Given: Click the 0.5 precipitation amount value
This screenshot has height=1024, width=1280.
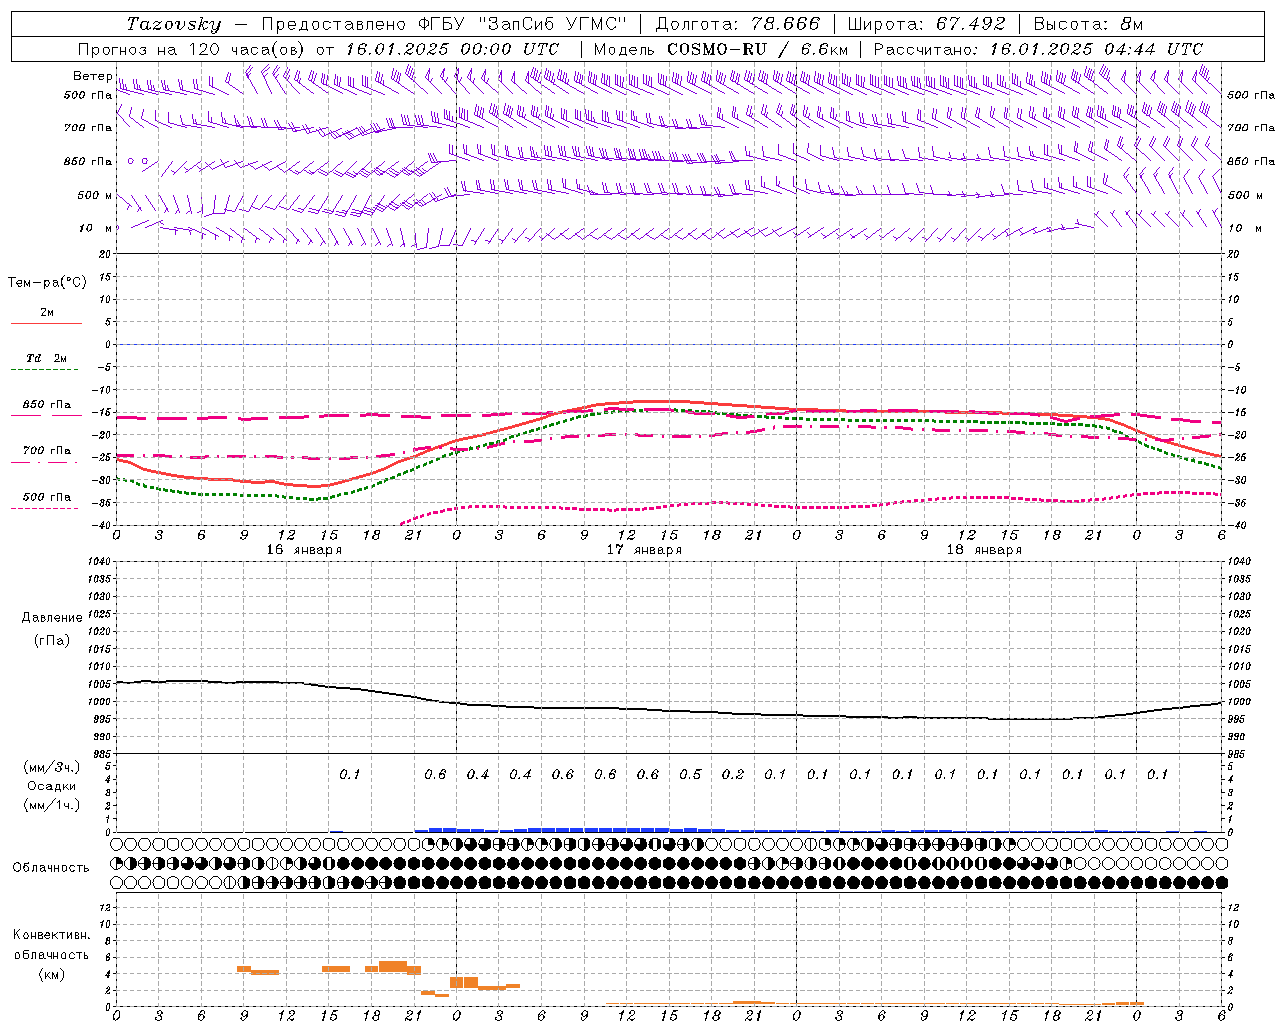Looking at the screenshot, I should click(690, 774).
